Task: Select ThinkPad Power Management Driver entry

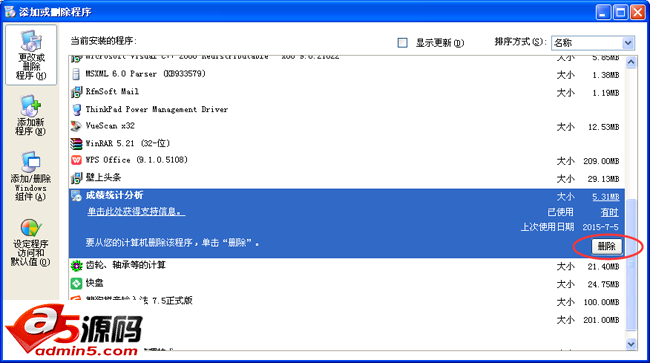Action: 347,109
